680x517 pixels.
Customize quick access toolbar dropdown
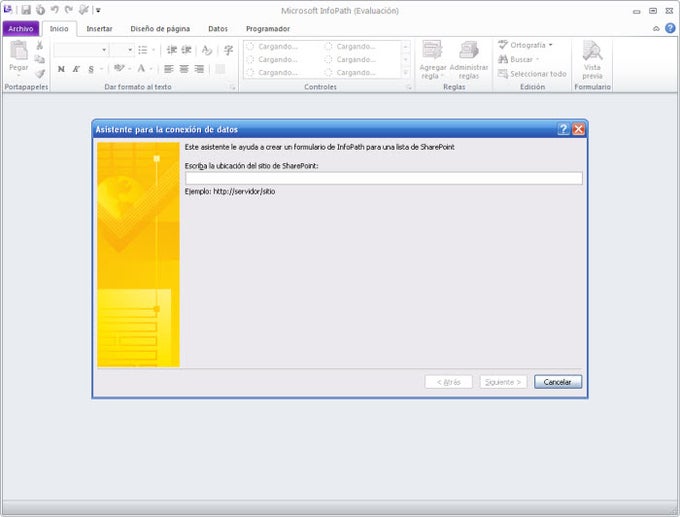click(x=98, y=10)
